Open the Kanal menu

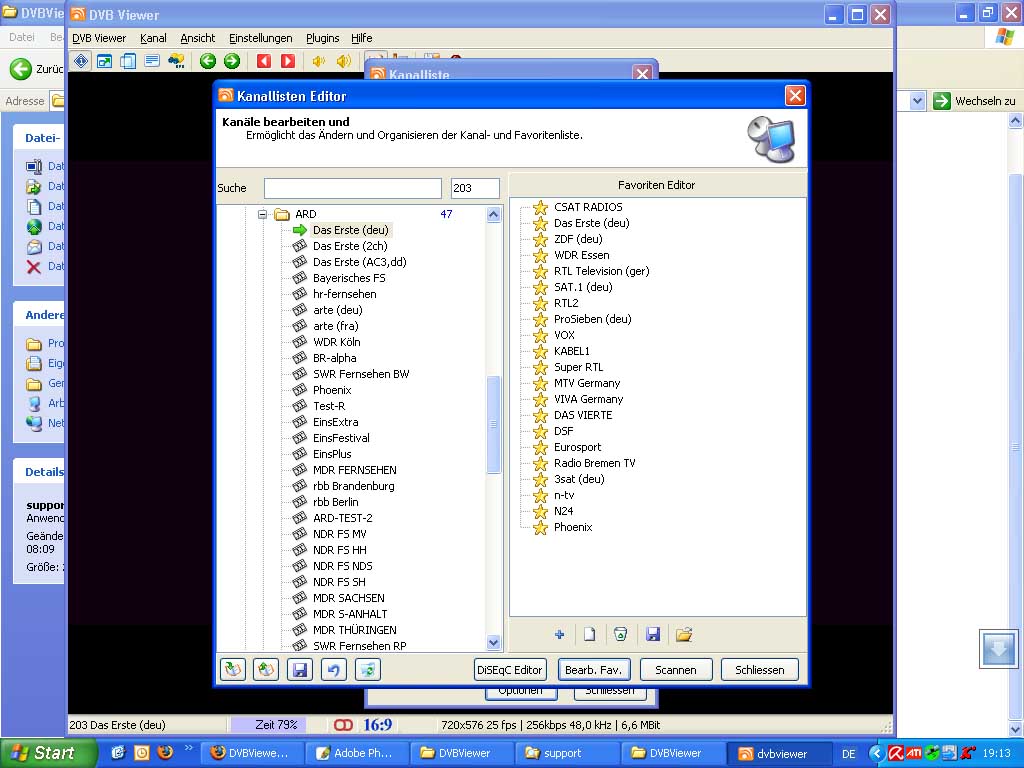pos(153,38)
